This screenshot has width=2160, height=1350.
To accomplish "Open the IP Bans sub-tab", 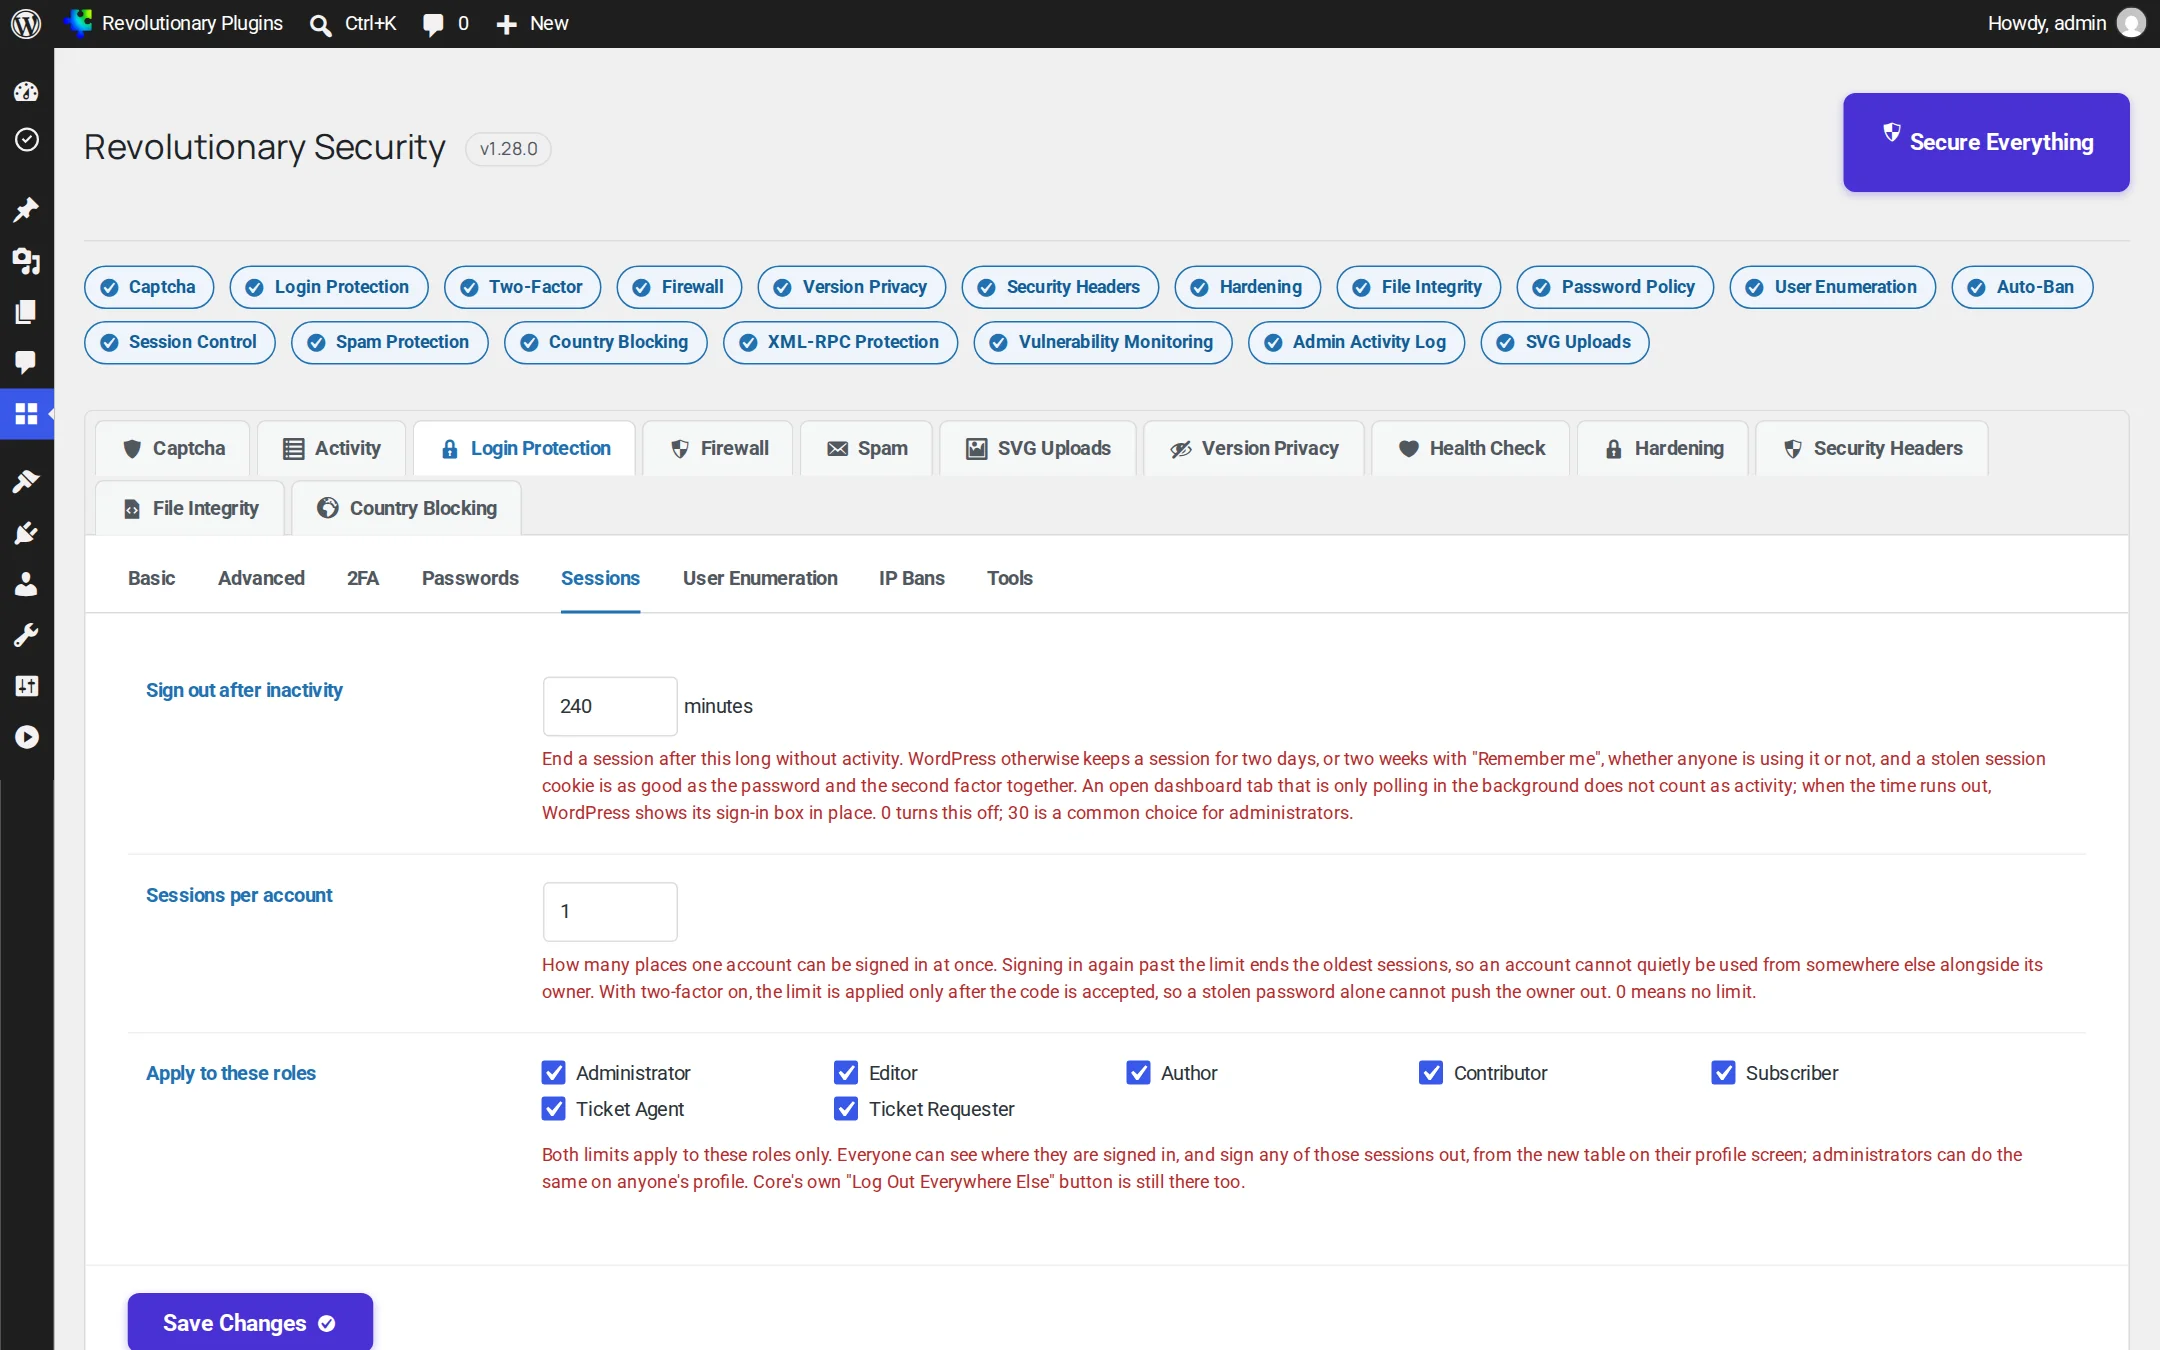I will 911,578.
